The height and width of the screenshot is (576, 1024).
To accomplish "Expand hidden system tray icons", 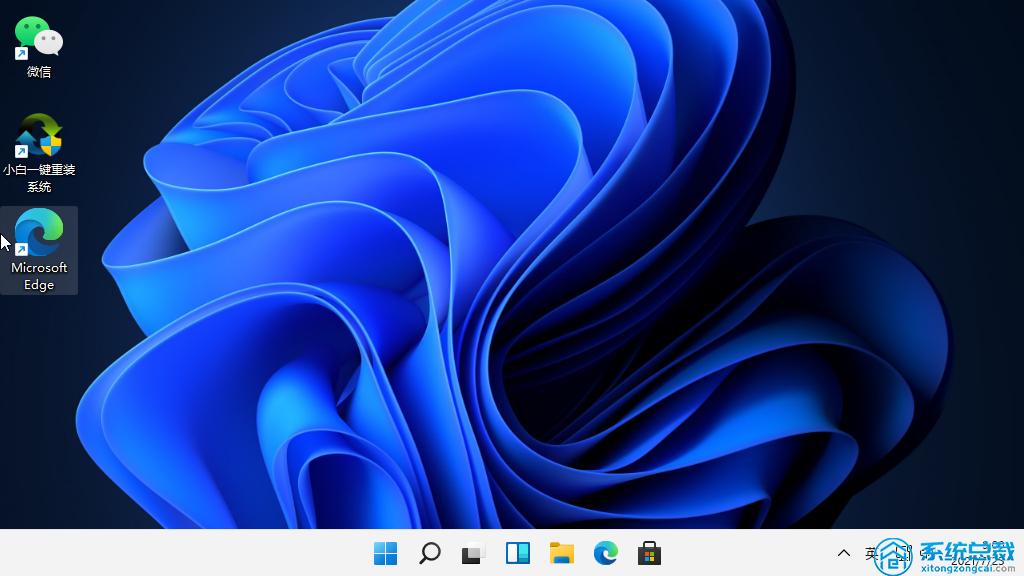I will coord(844,552).
